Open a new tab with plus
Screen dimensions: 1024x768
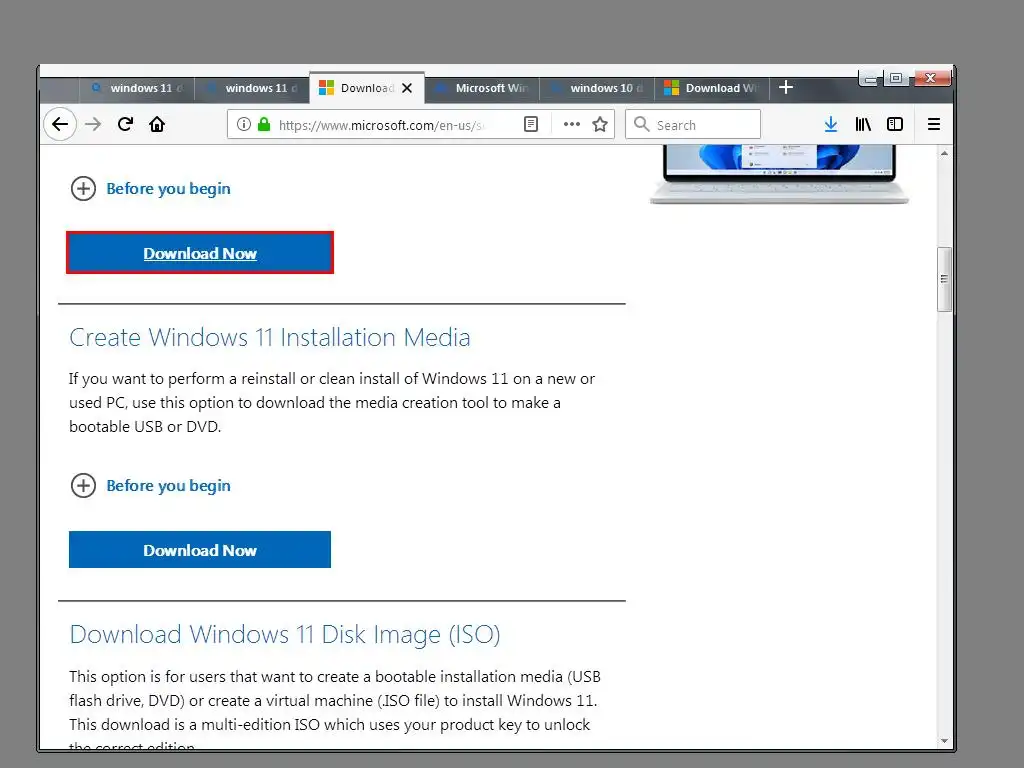(x=786, y=88)
